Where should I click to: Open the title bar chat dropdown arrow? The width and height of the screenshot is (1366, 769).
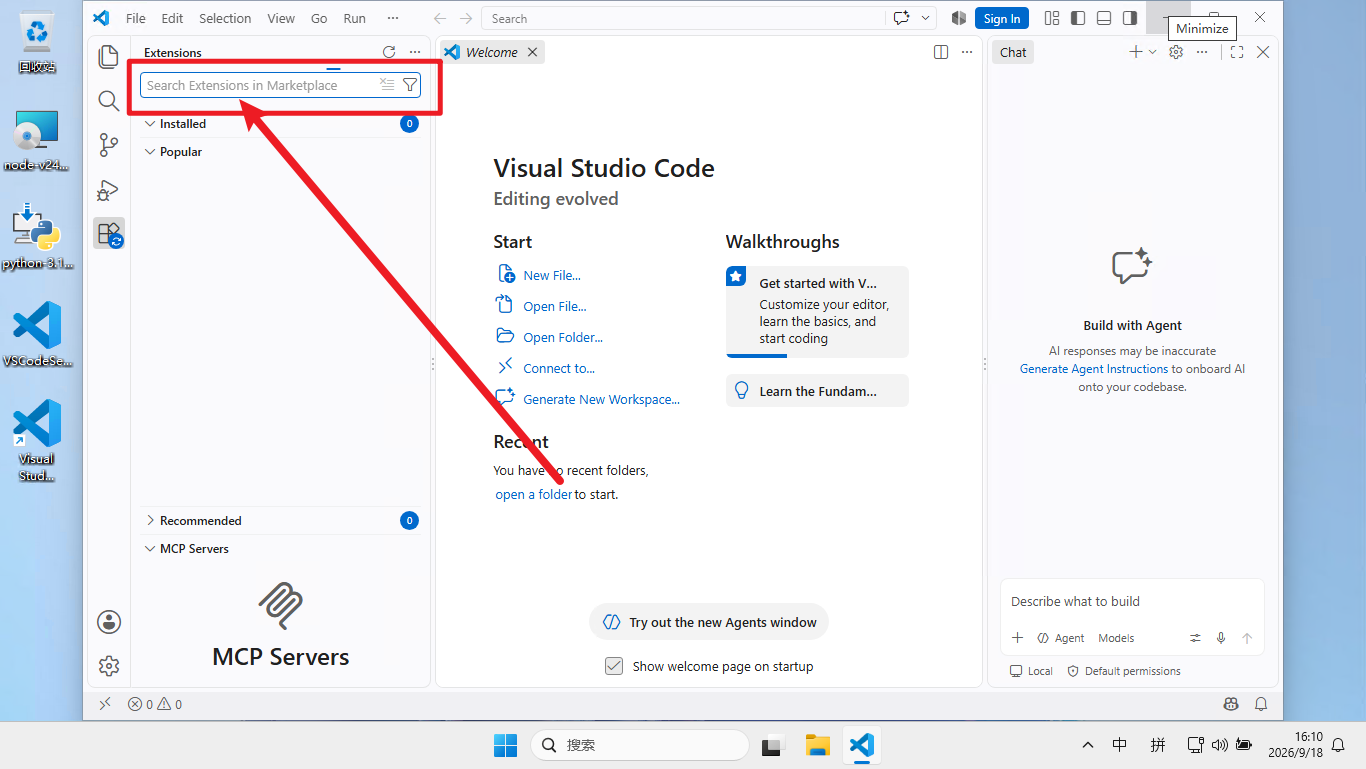click(925, 18)
